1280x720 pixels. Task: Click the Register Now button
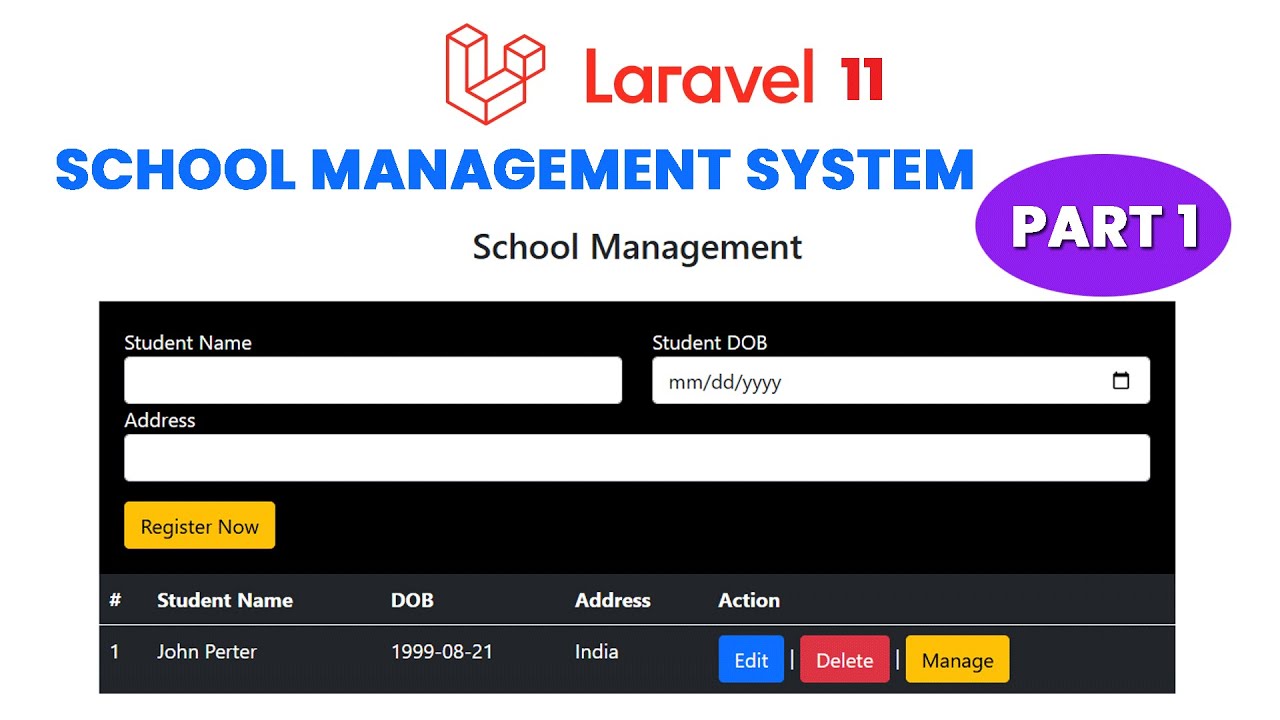(x=199, y=526)
